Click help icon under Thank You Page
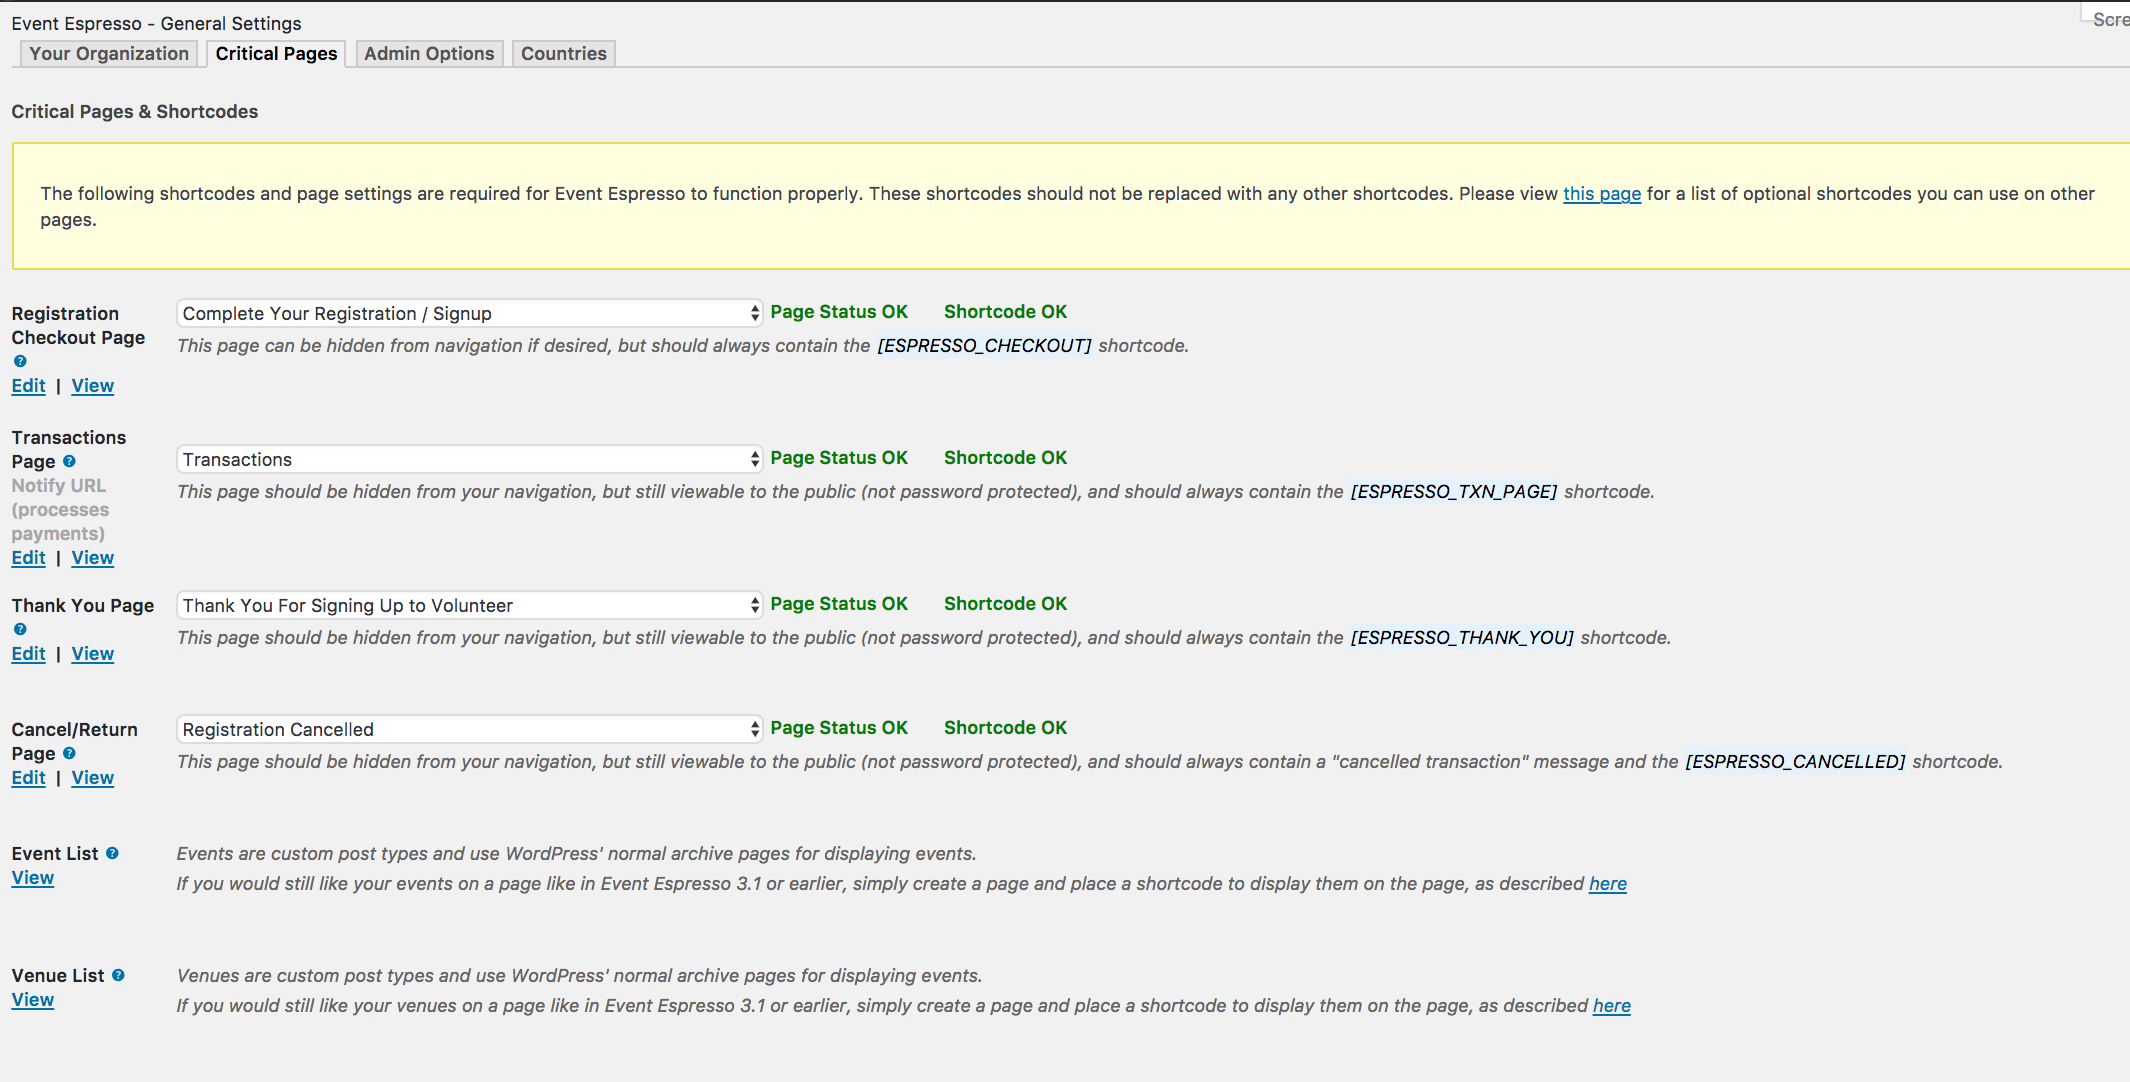Viewport: 2130px width, 1082px height. pyautogui.click(x=20, y=630)
